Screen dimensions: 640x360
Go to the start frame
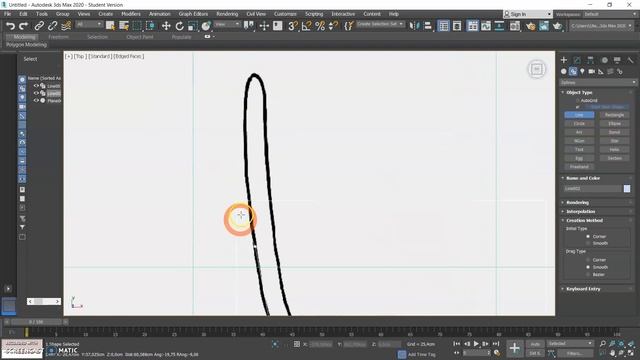(457, 344)
